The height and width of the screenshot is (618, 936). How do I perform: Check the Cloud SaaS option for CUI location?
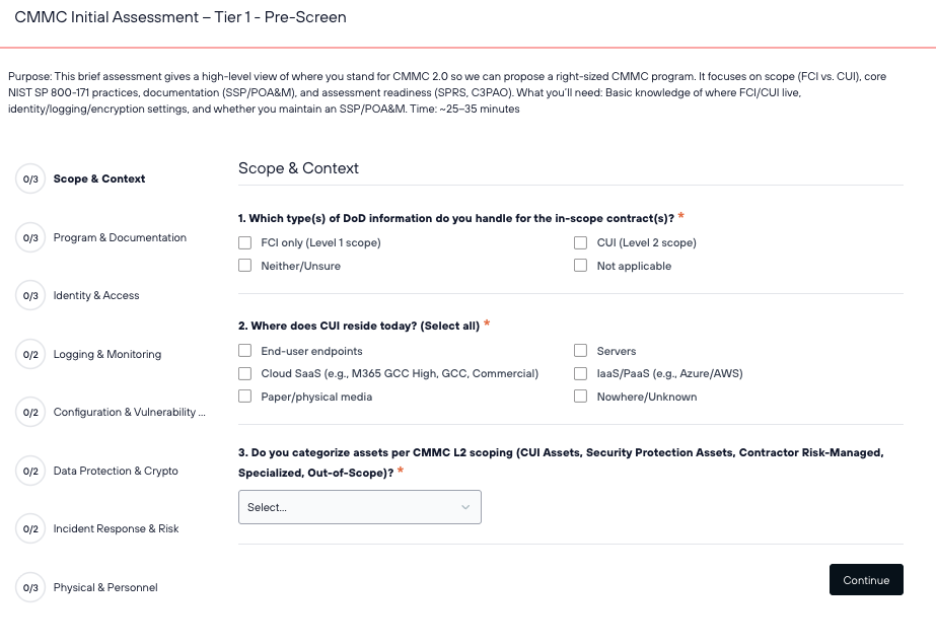point(243,372)
